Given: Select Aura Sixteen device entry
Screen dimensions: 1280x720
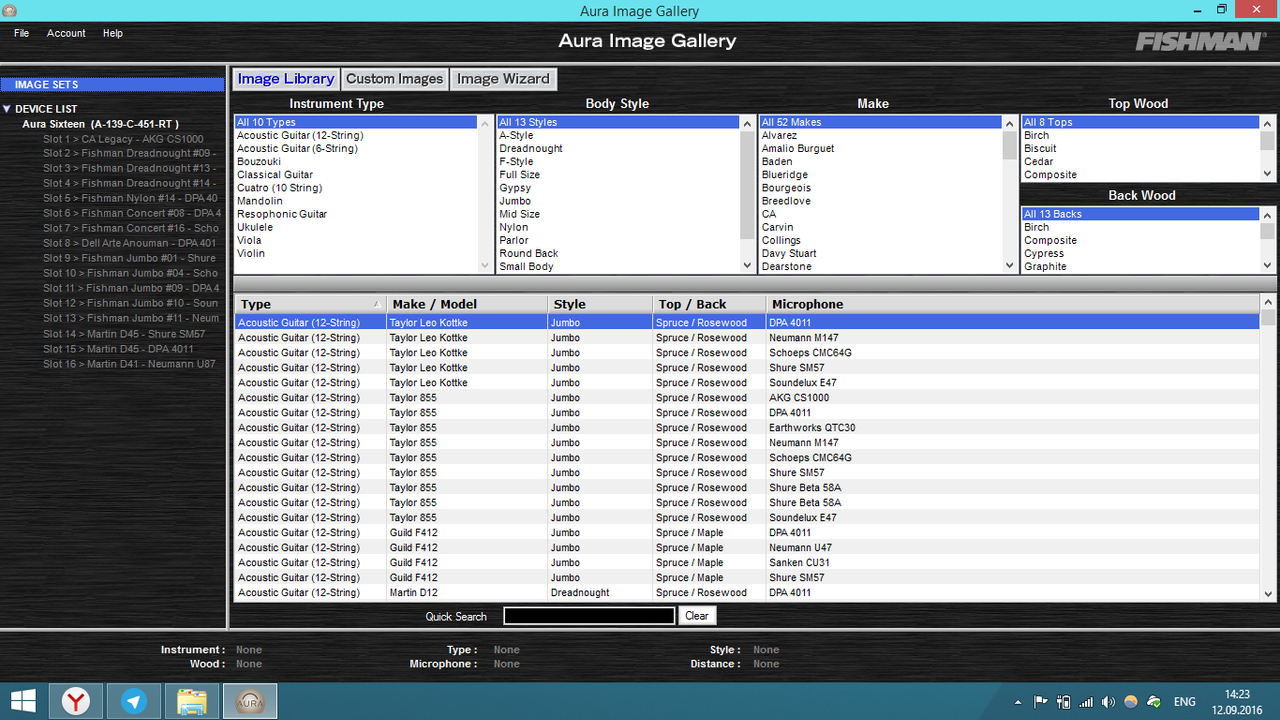Looking at the screenshot, I should 100,124.
